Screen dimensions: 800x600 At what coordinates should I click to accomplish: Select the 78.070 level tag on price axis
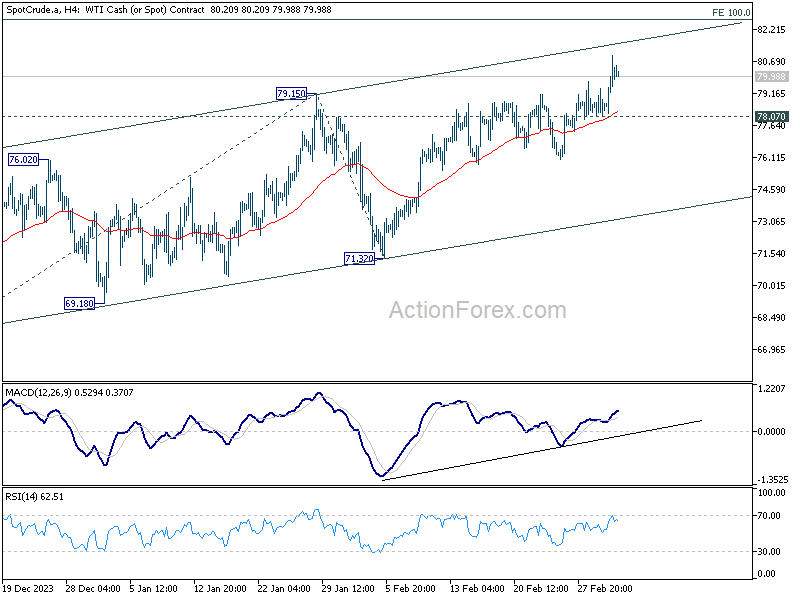pyautogui.click(x=771, y=116)
